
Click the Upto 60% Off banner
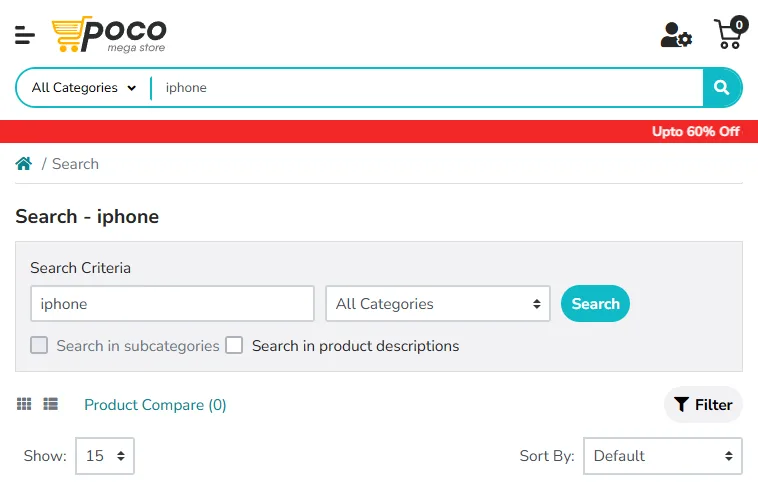(x=696, y=131)
